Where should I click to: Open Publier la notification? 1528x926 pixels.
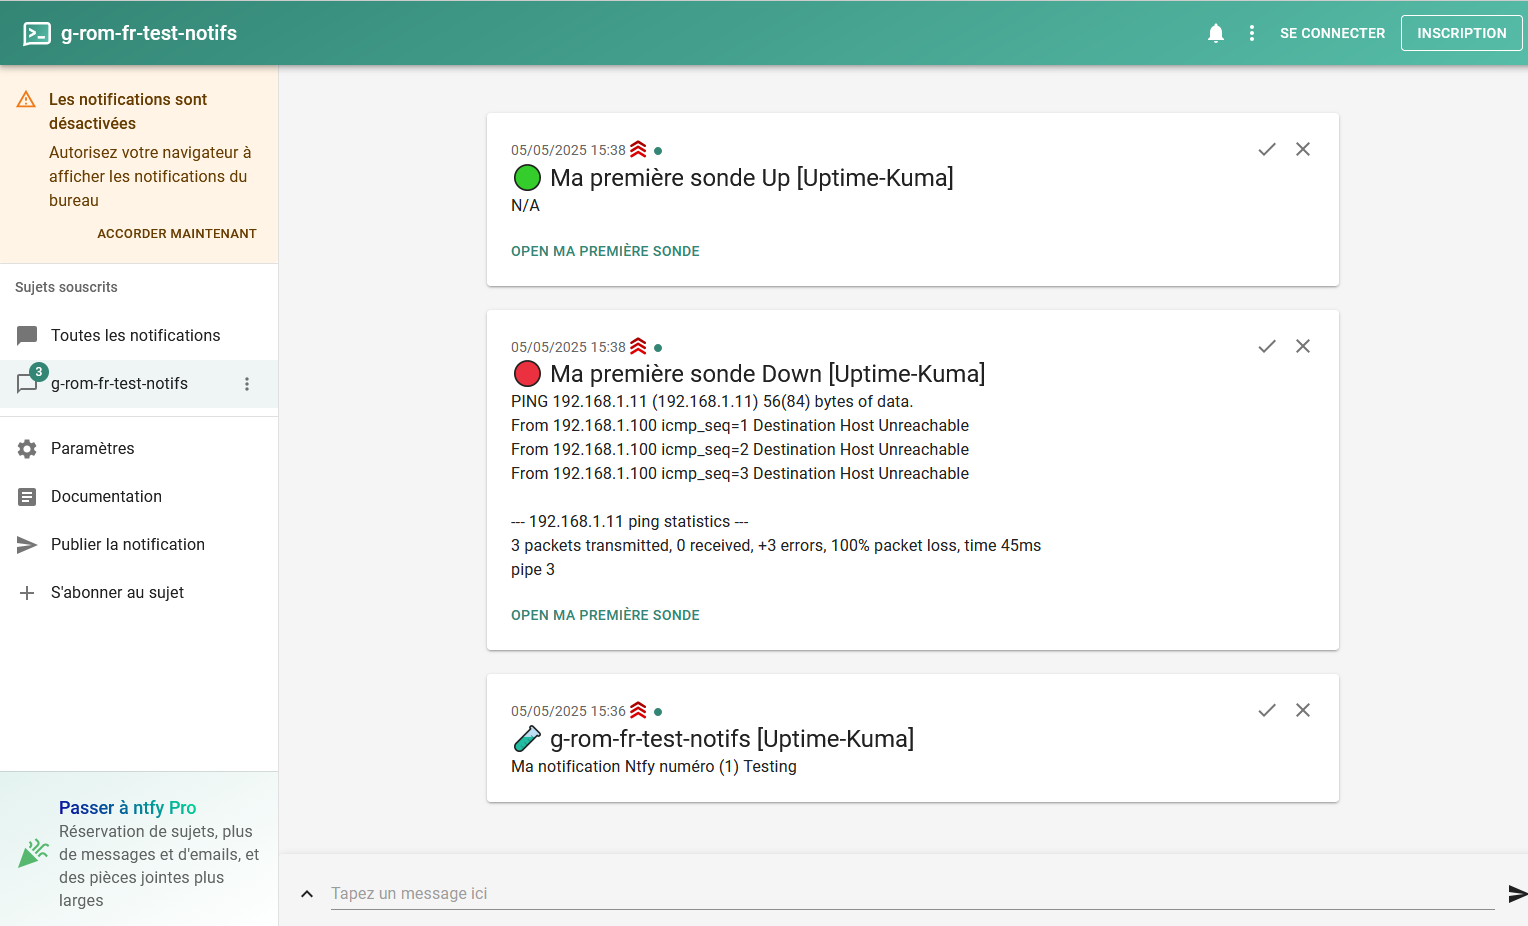139,545
